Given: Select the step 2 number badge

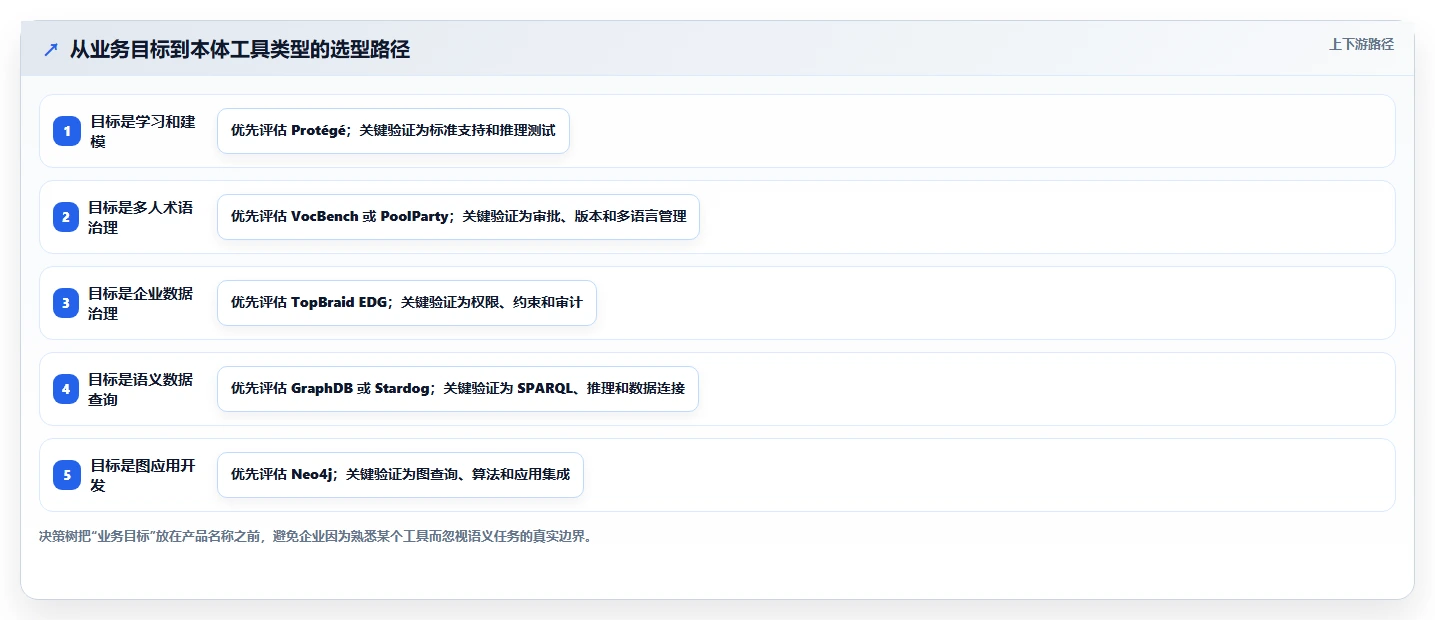Looking at the screenshot, I should (67, 217).
